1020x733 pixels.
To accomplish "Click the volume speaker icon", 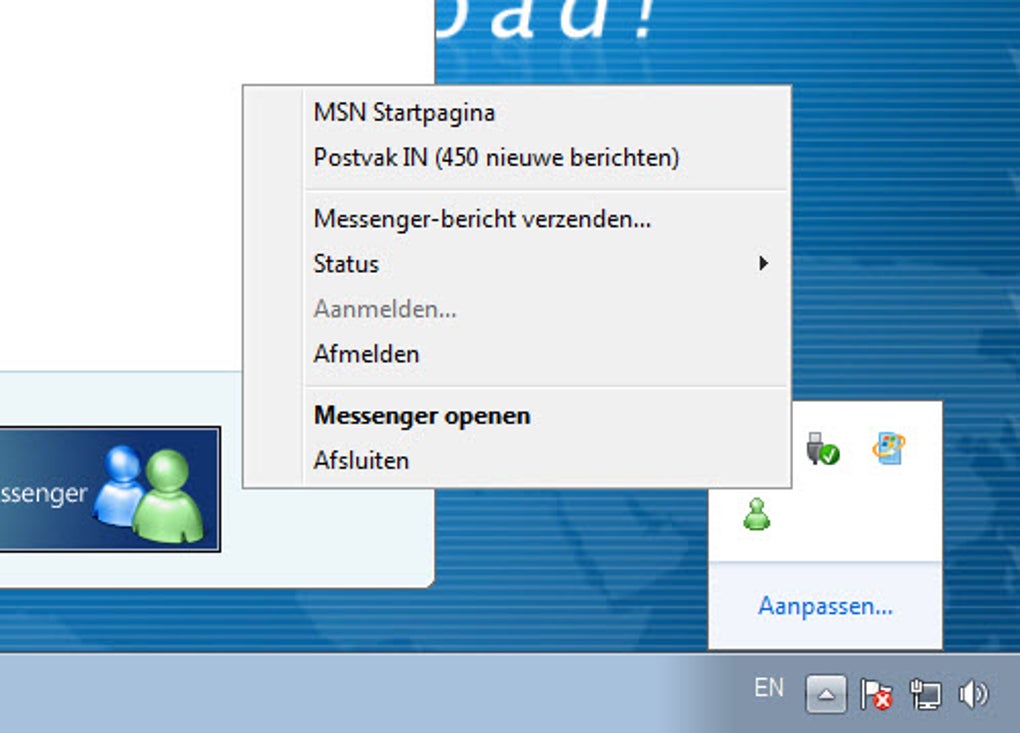I will click(x=974, y=694).
